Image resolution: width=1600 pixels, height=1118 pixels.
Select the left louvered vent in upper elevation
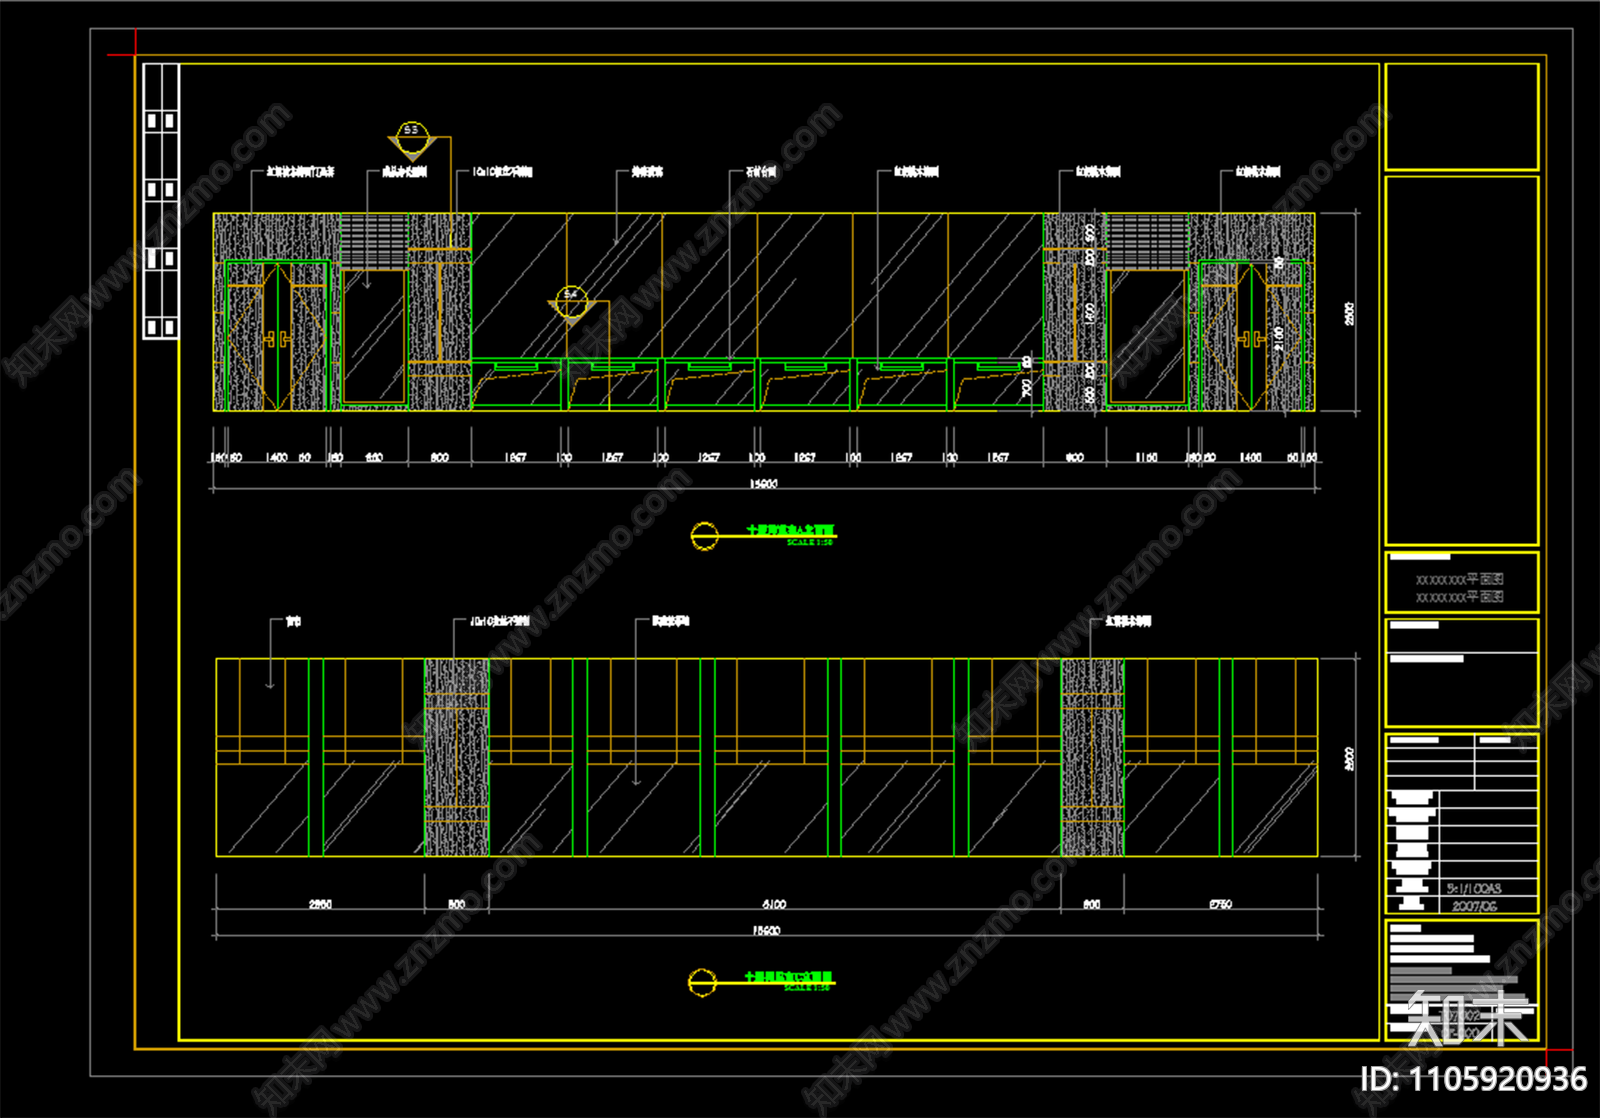tap(374, 240)
